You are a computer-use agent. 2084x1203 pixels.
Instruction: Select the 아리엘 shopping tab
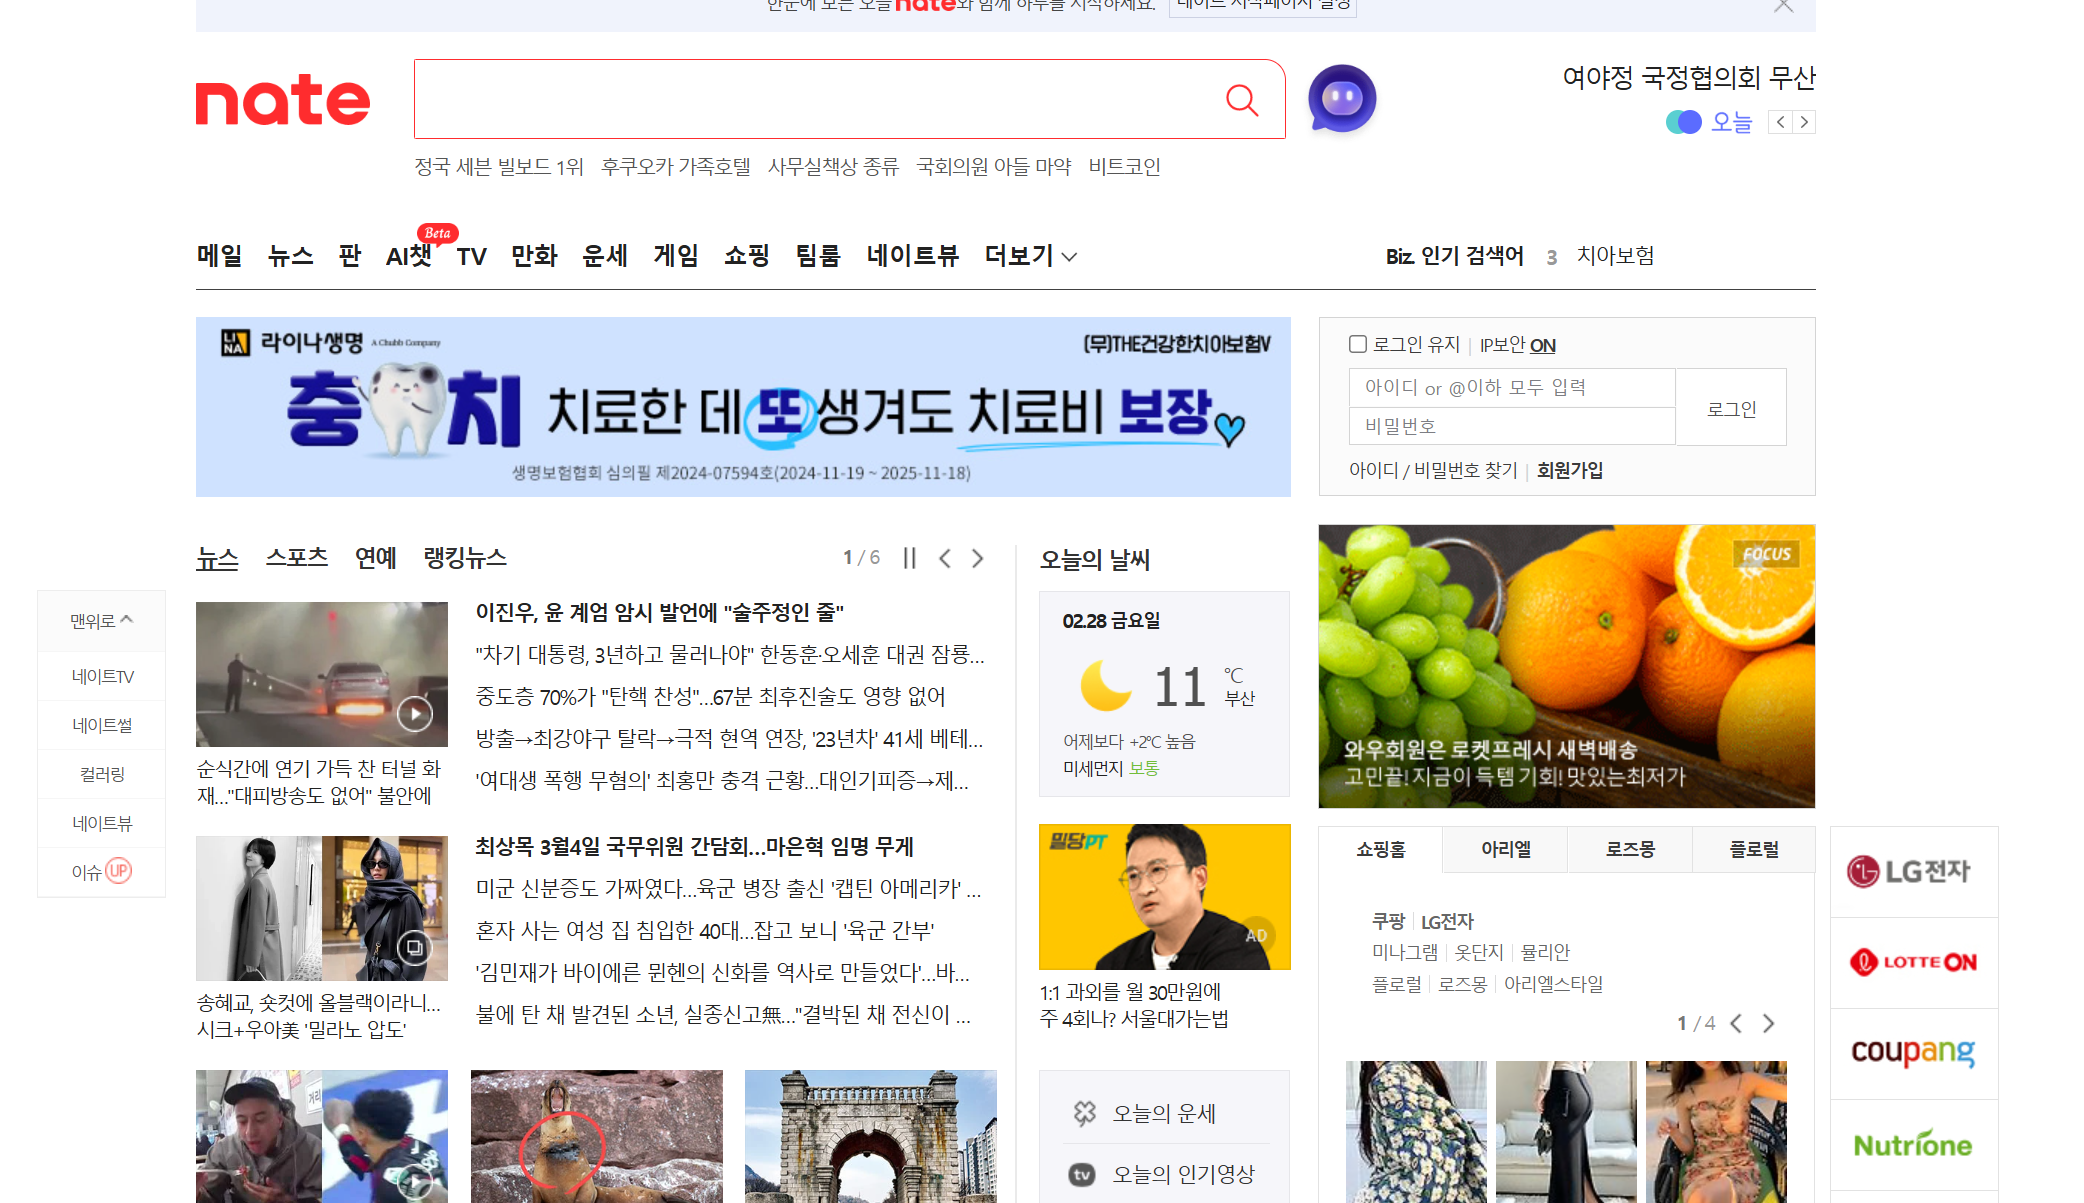[x=1505, y=849]
